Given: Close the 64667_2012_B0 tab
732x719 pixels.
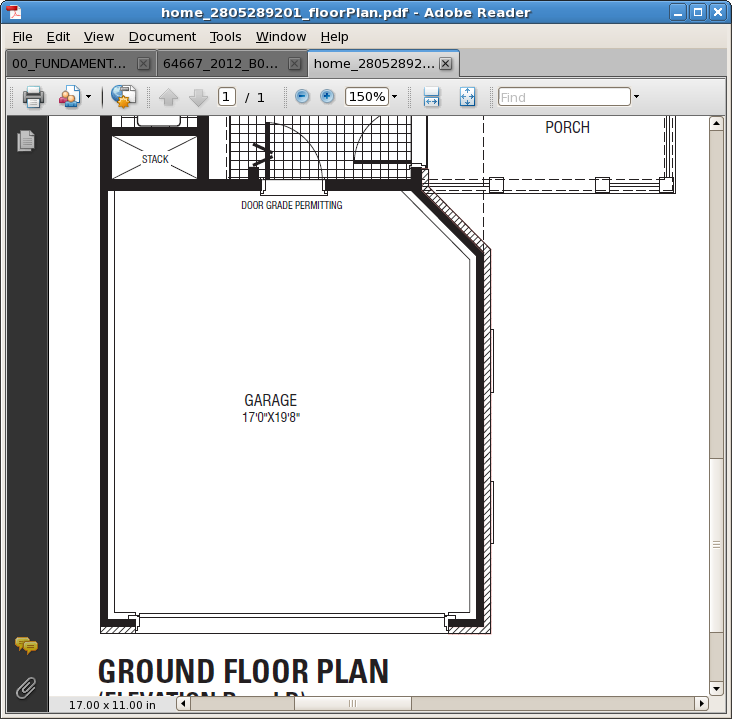Looking at the screenshot, I should pos(295,64).
